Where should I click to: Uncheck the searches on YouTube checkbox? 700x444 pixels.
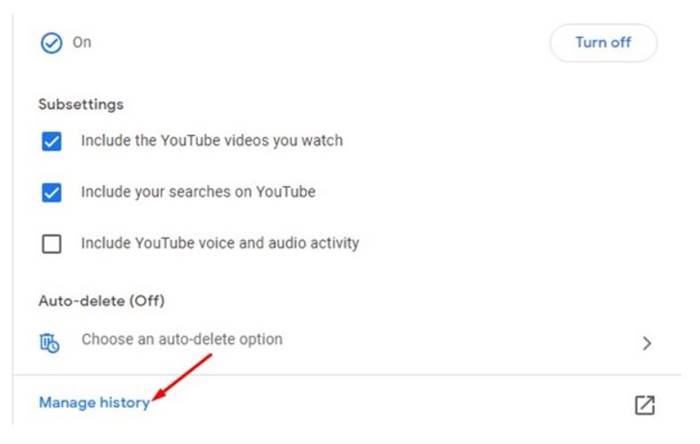[51, 193]
